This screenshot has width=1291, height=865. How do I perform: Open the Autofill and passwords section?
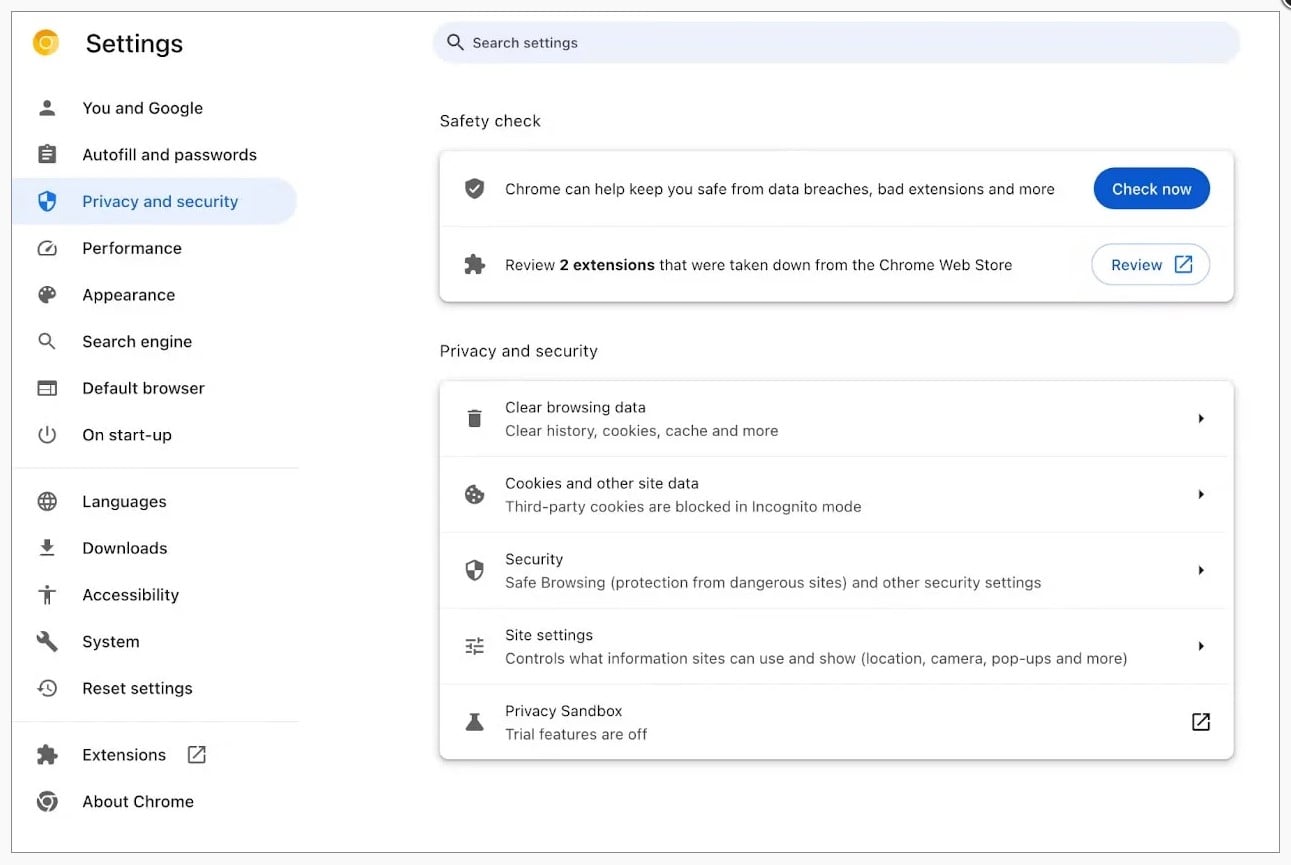(169, 155)
